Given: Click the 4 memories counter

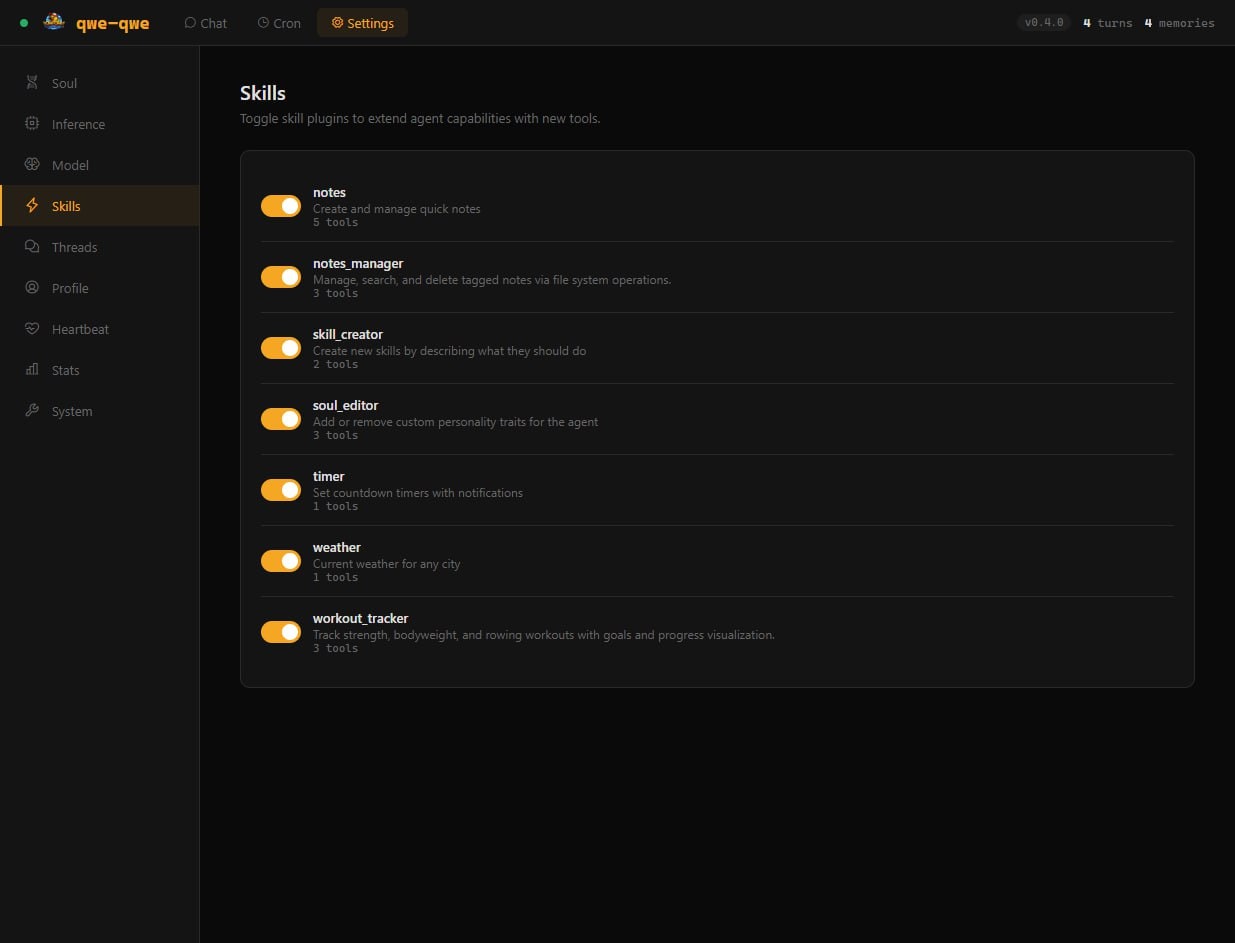Looking at the screenshot, I should [1180, 22].
